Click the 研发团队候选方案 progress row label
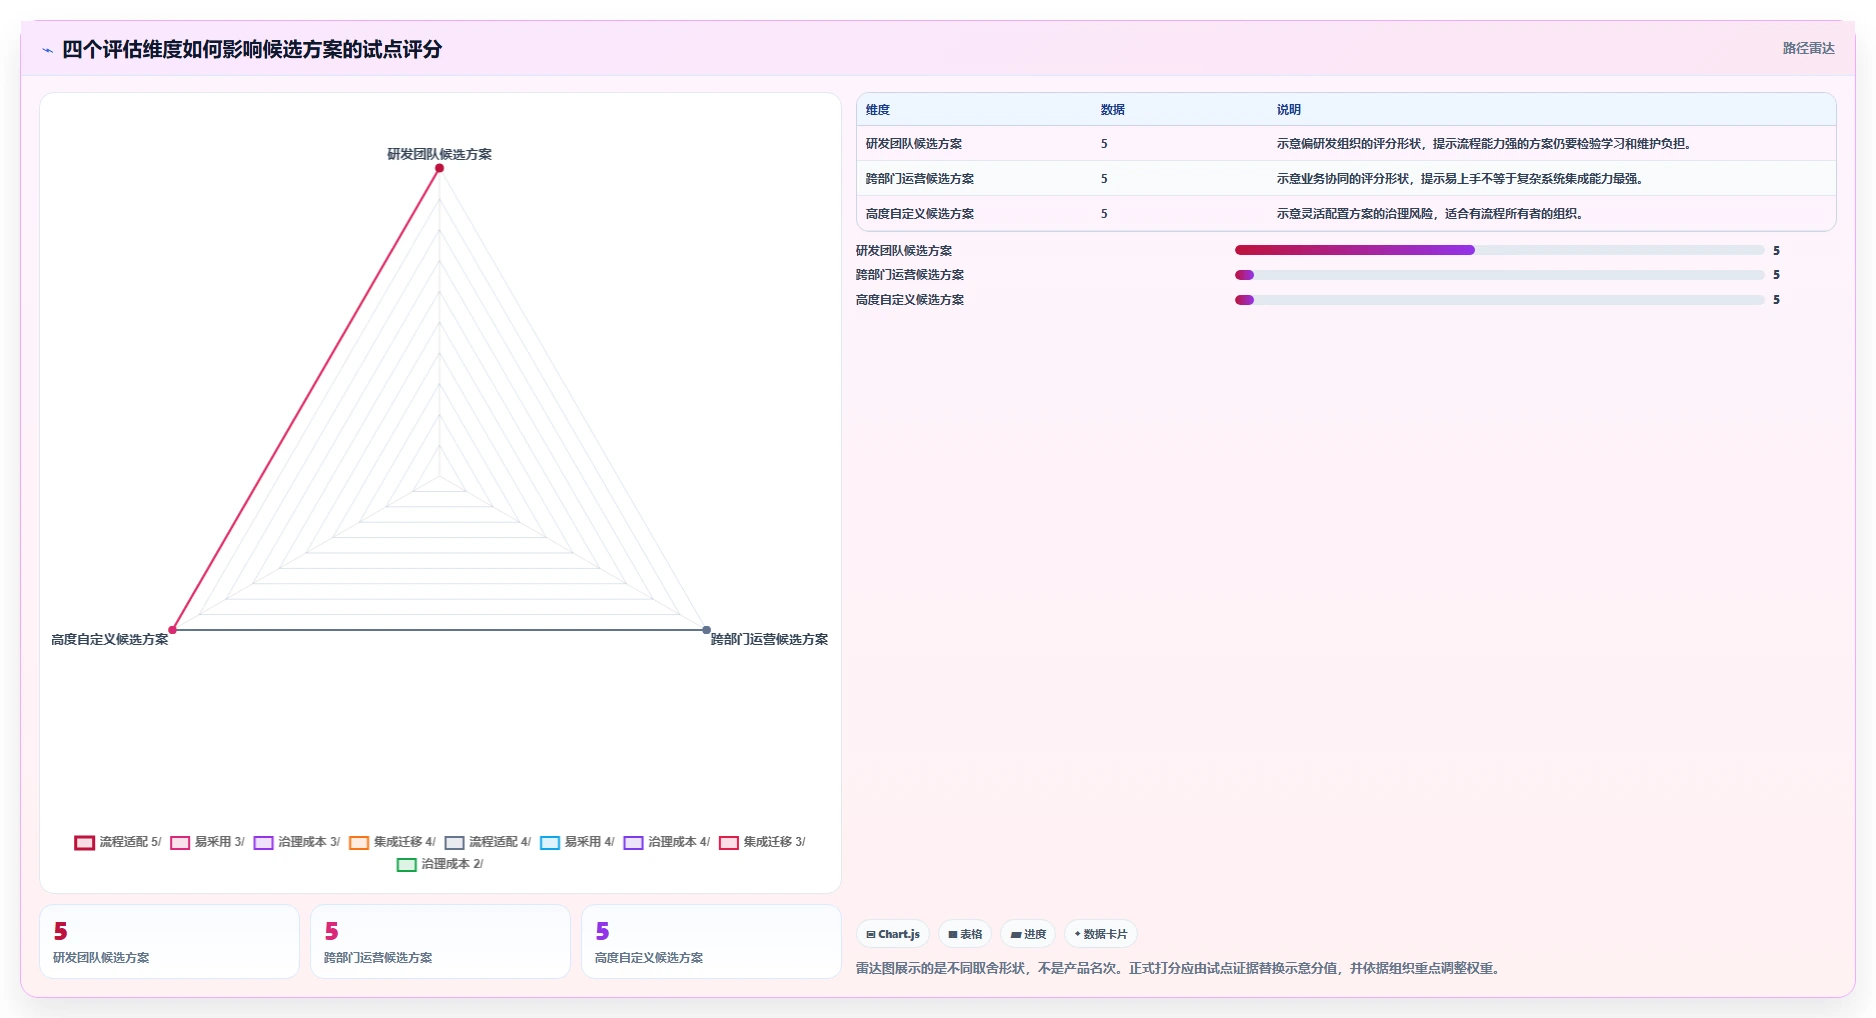Image resolution: width=1876 pixels, height=1018 pixels. pos(904,251)
